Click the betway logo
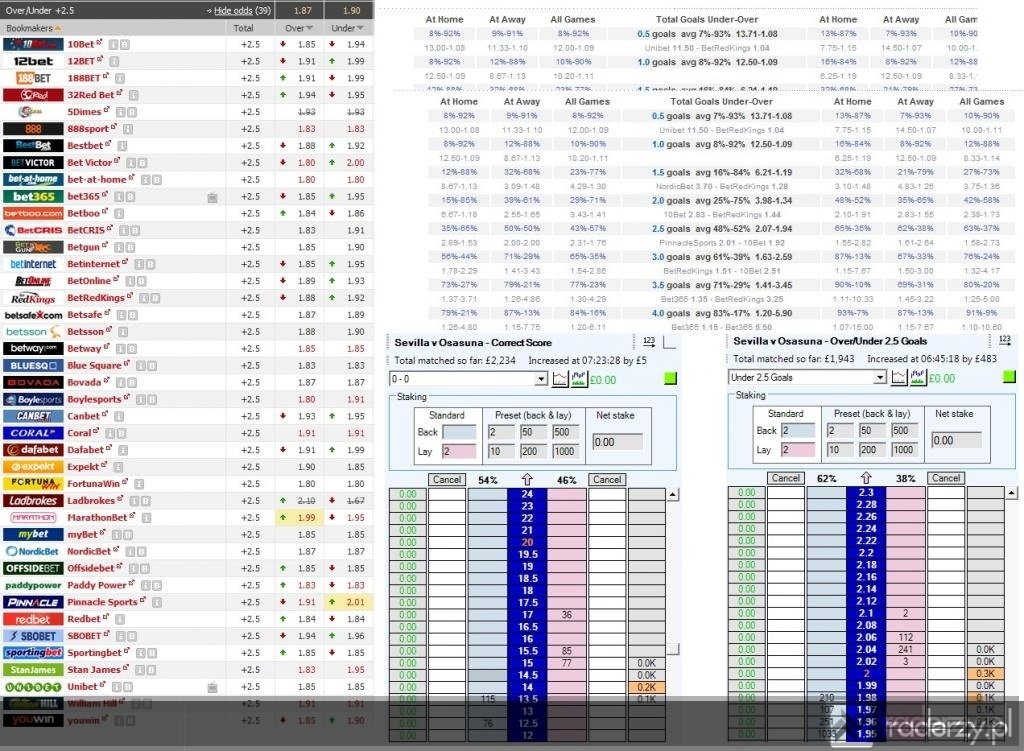1024x751 pixels. point(33,349)
